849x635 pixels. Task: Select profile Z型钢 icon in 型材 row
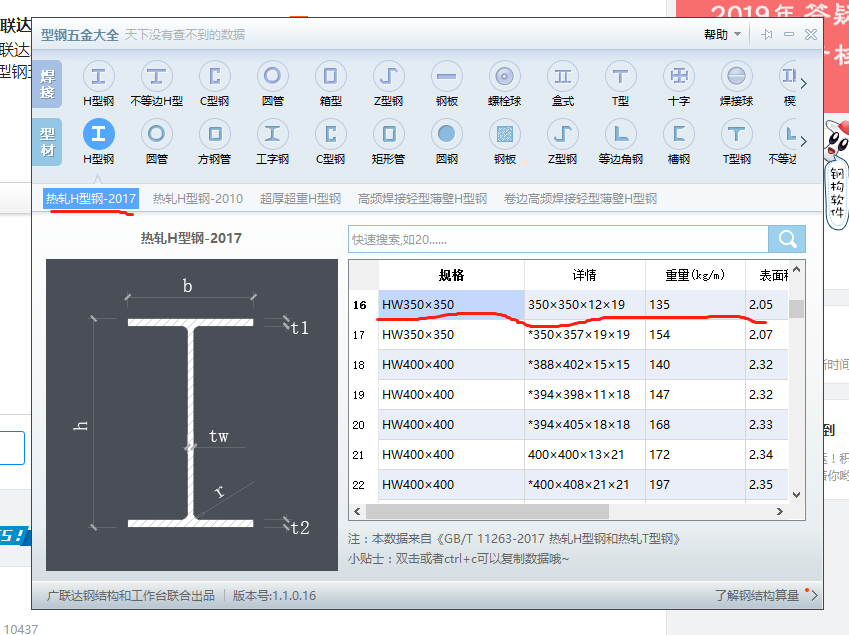click(x=563, y=134)
